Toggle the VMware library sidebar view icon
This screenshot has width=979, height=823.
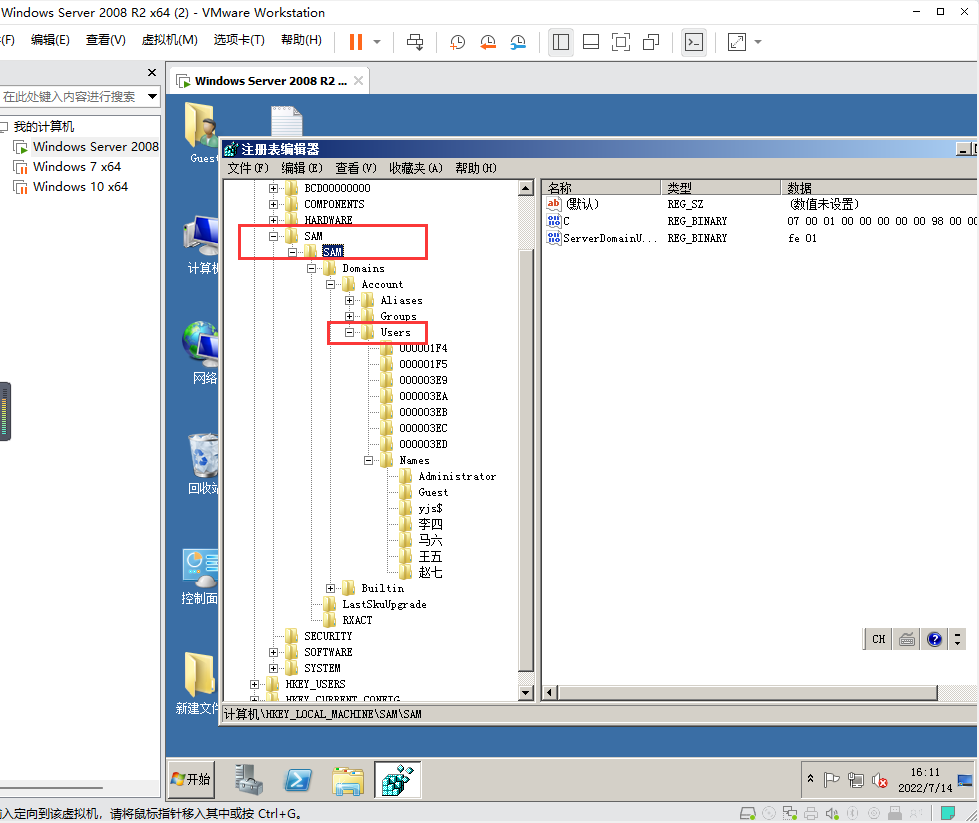tap(561, 42)
